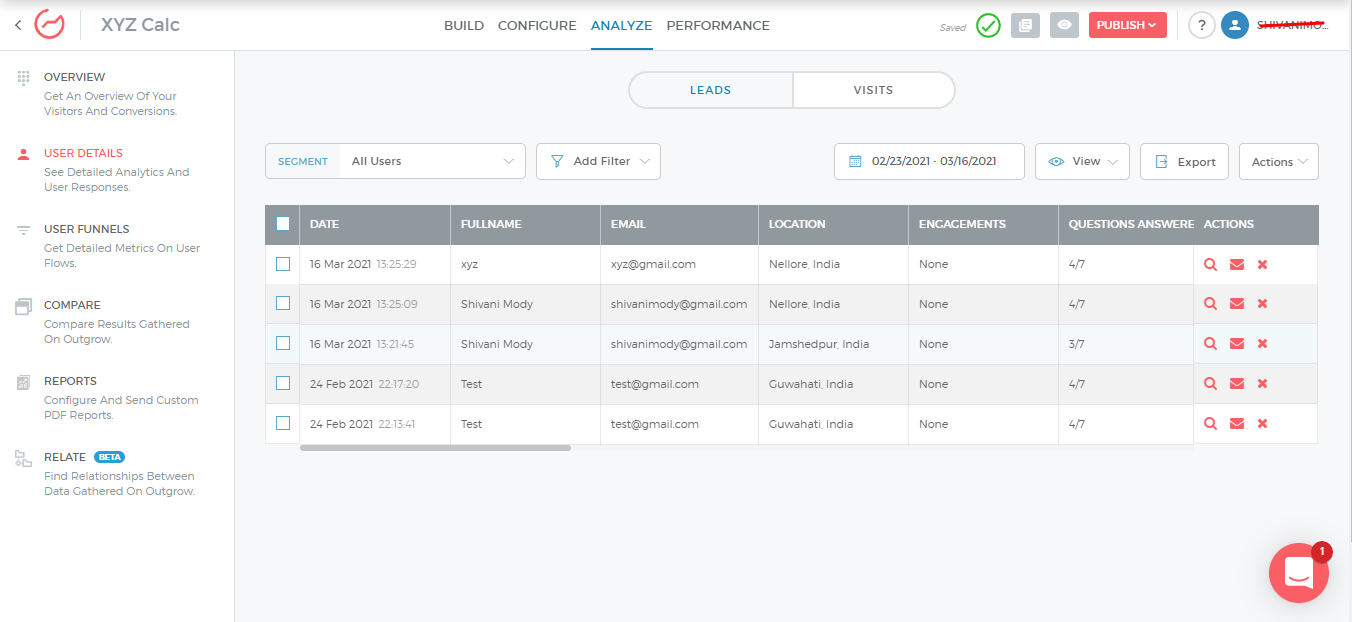Open the help question mark icon
1352x622 pixels.
[x=1202, y=26]
